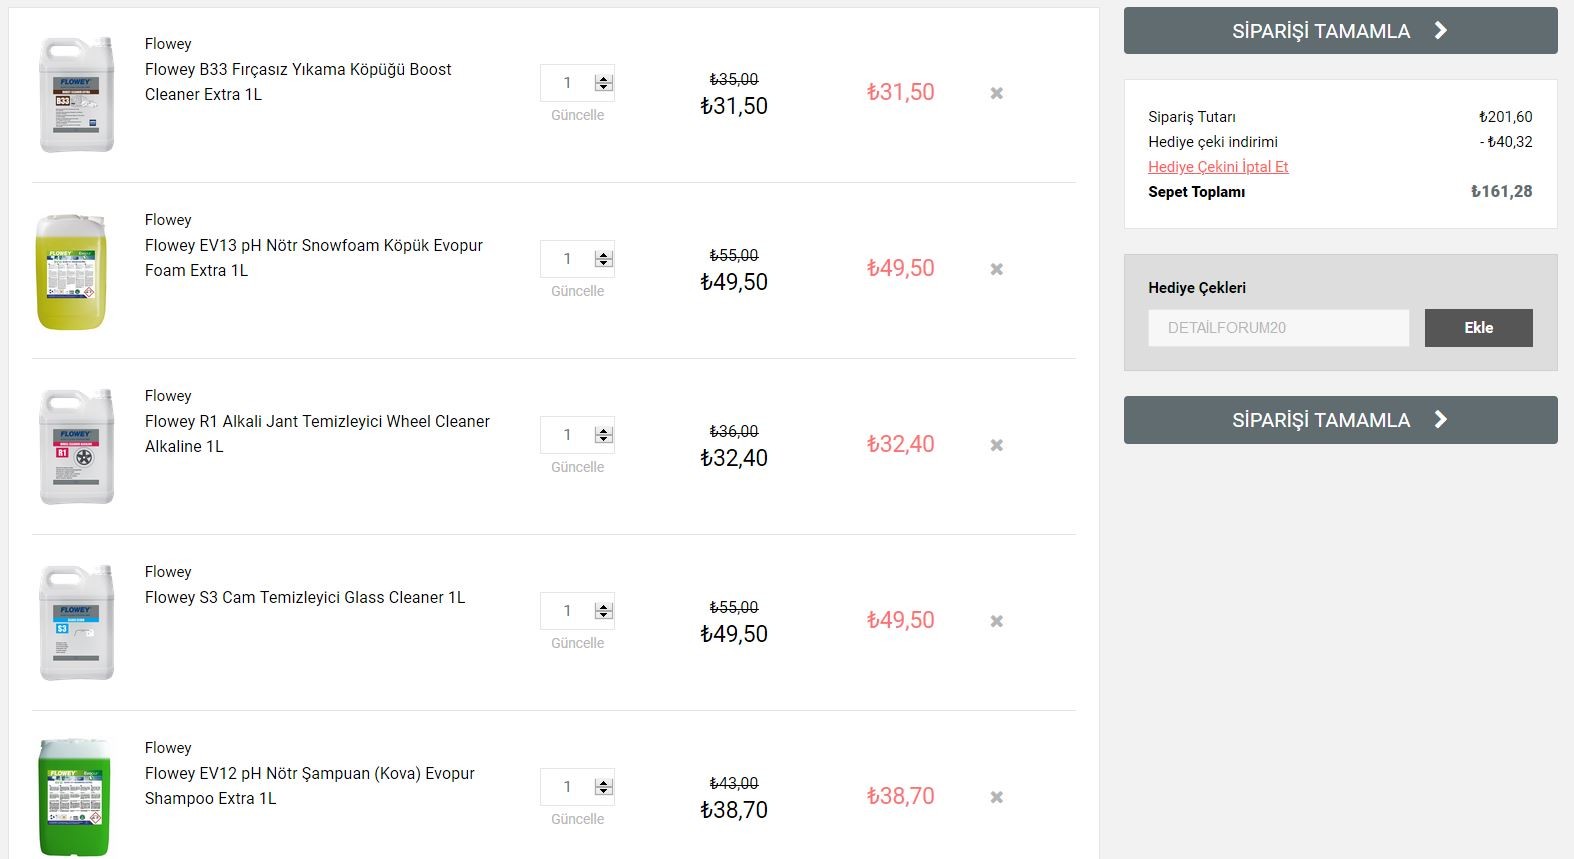Click the B33 Boost Cleaner quantity stepper
Screen dimensions: 1574x859
[603, 83]
